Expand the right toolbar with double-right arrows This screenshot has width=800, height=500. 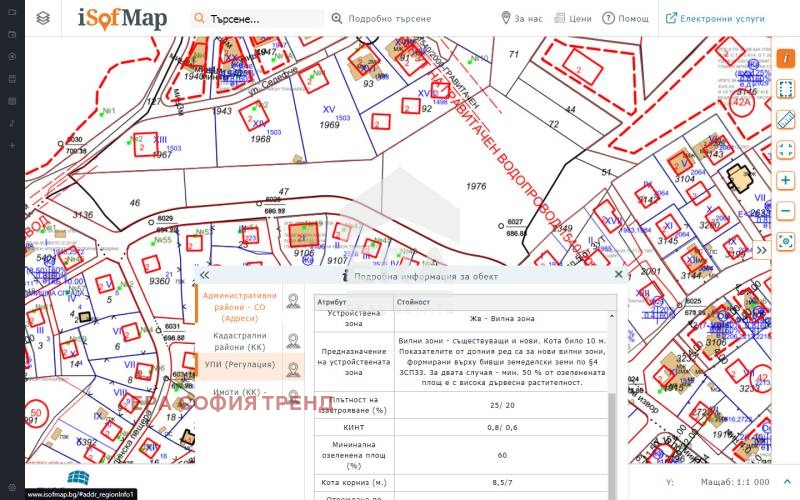(761, 250)
